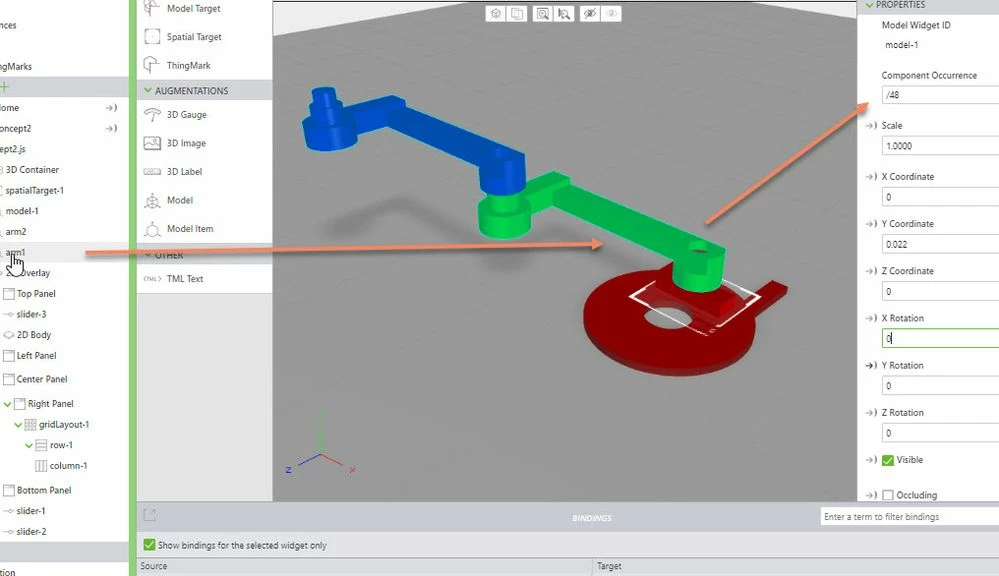
Task: Pick the 3D Gauge widget icon
Action: click(x=152, y=115)
